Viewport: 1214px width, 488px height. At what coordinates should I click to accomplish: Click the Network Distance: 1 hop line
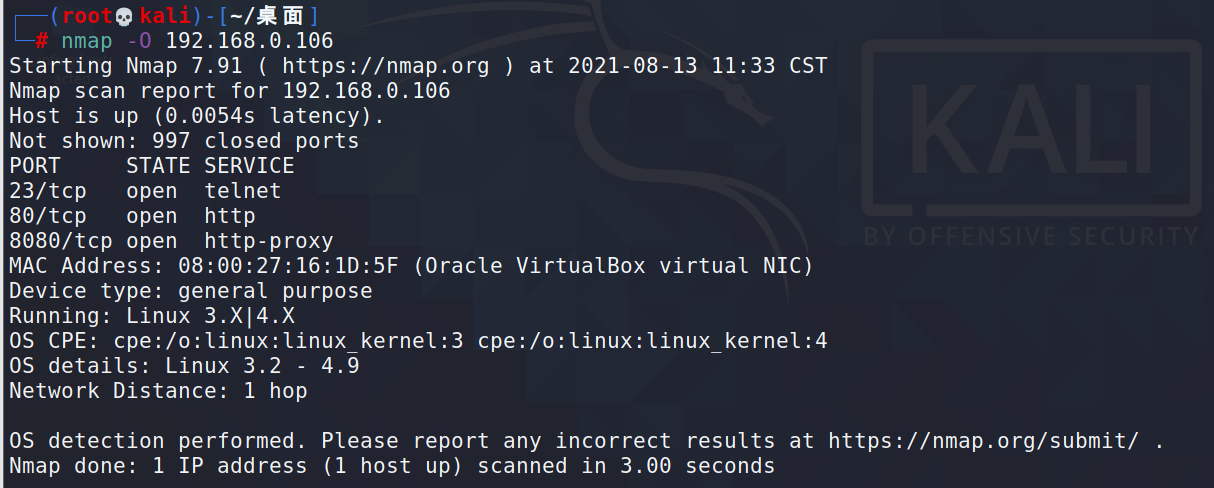[158, 391]
